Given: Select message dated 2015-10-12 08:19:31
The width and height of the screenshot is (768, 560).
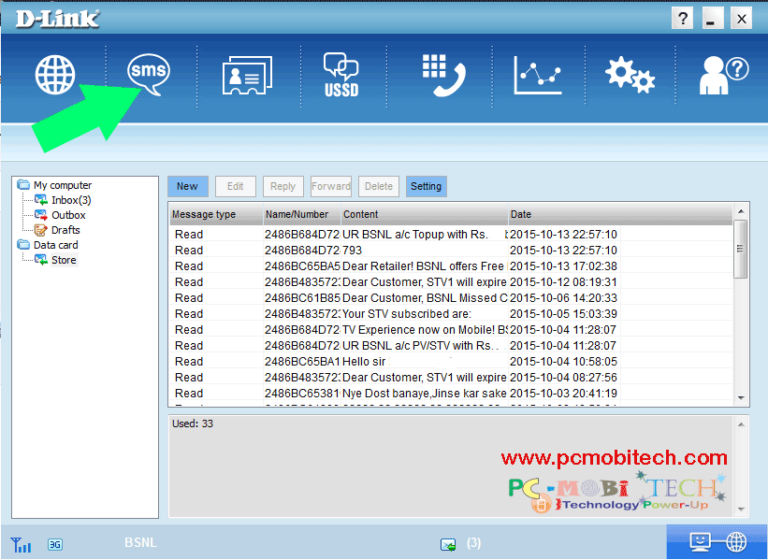Looking at the screenshot, I should point(451,282).
